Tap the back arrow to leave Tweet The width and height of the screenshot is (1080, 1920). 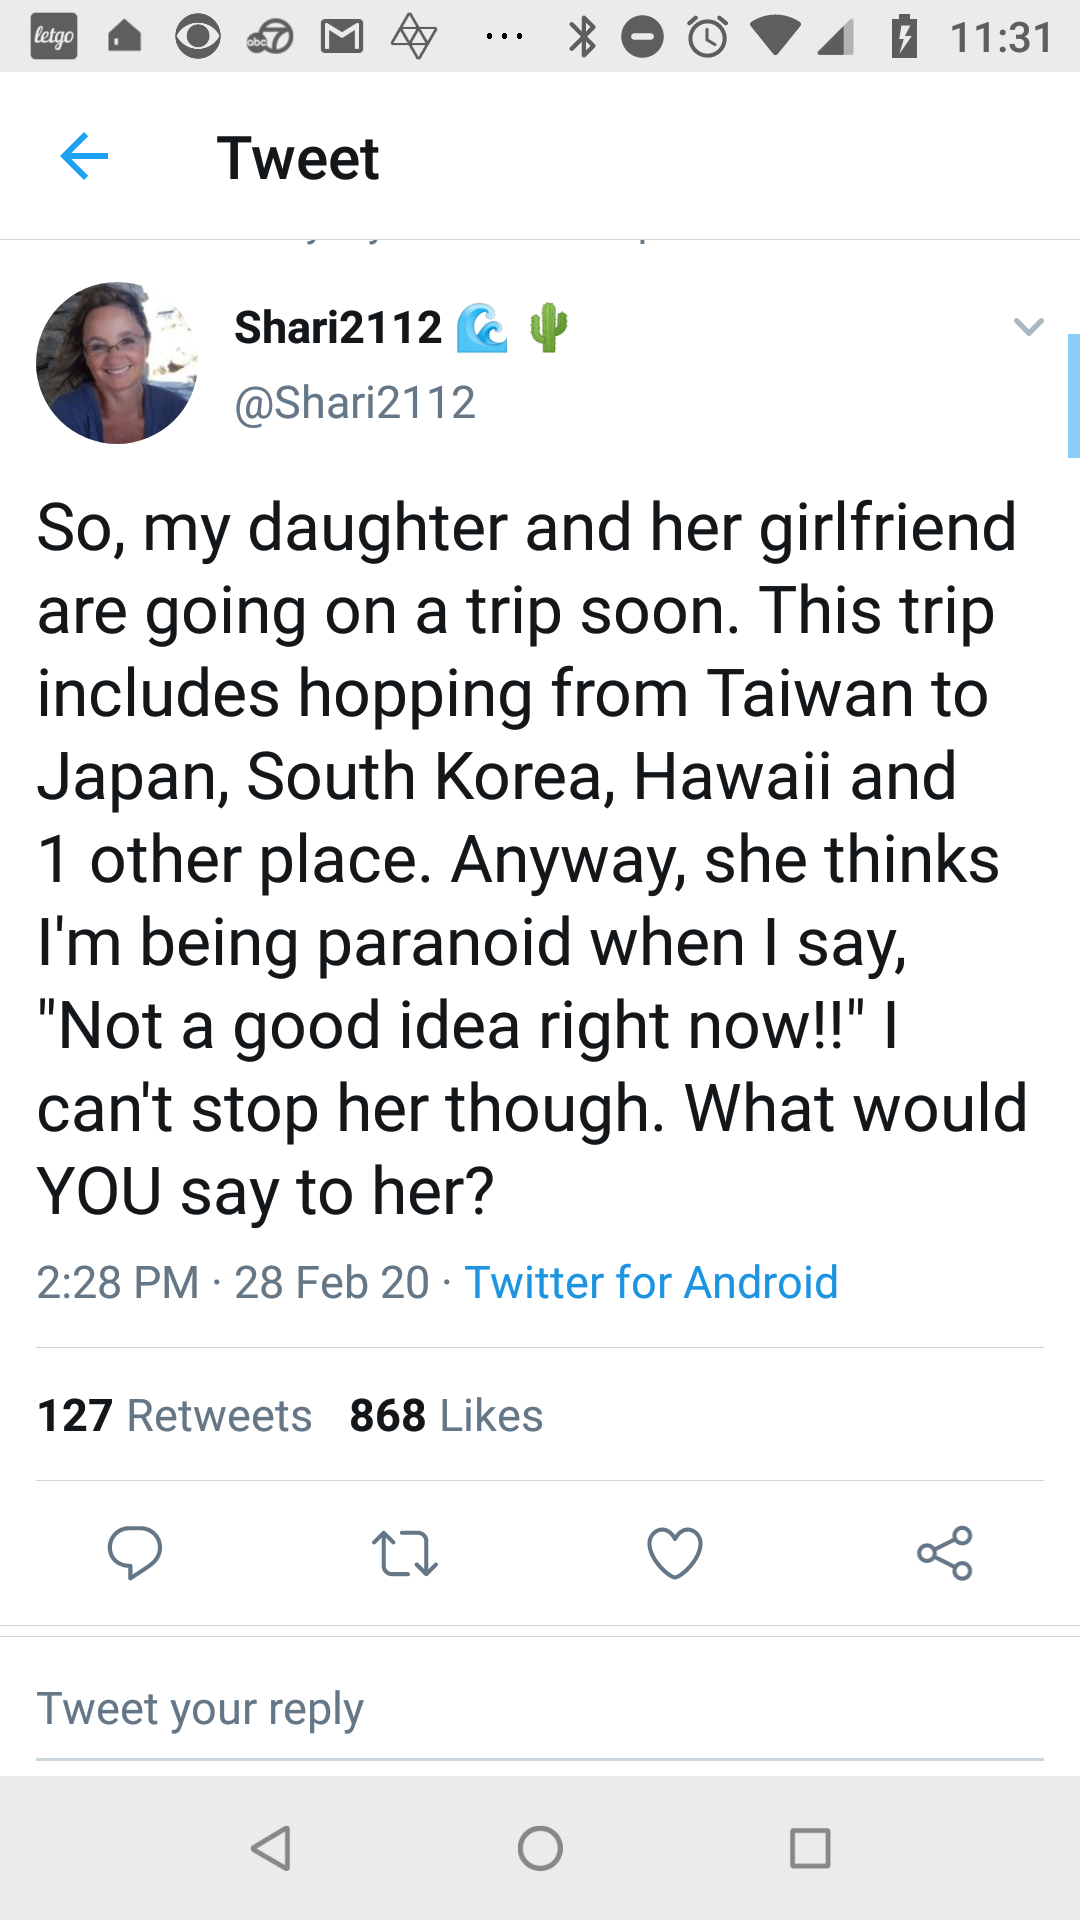[84, 157]
